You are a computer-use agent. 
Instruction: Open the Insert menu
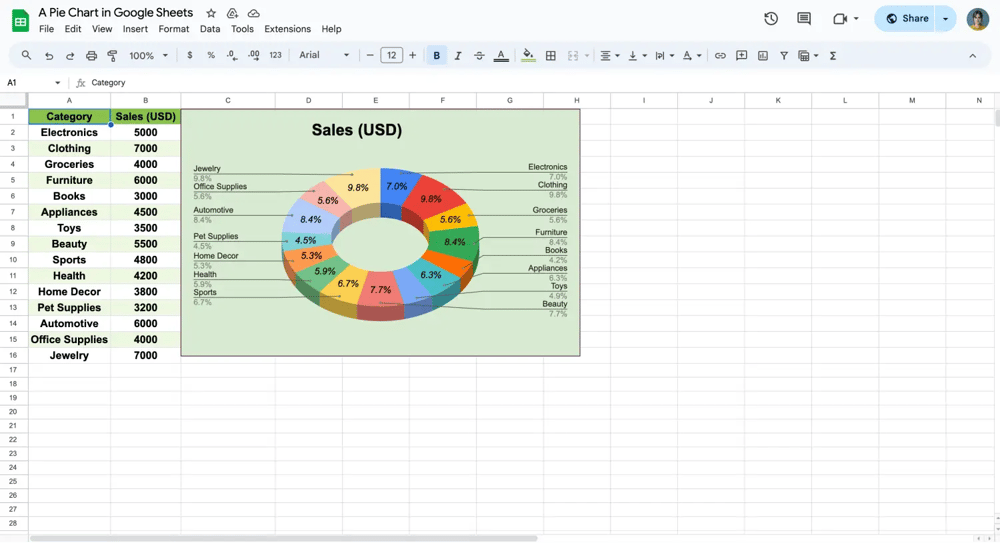click(135, 29)
